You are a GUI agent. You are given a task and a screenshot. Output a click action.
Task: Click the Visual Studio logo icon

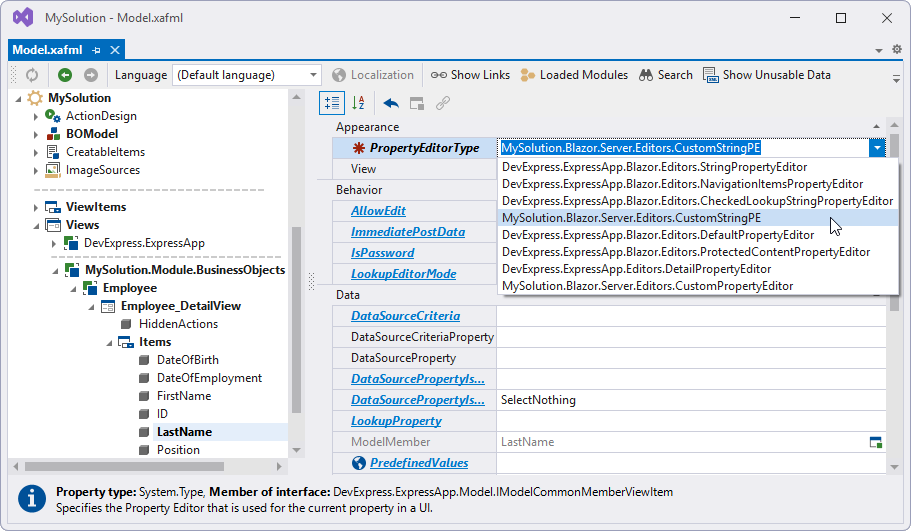(x=23, y=17)
